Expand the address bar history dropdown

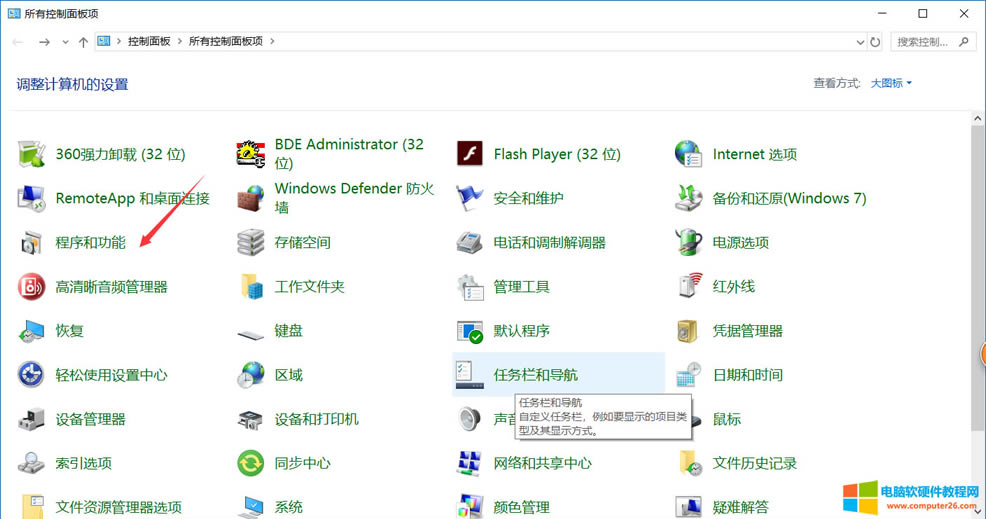click(x=861, y=42)
